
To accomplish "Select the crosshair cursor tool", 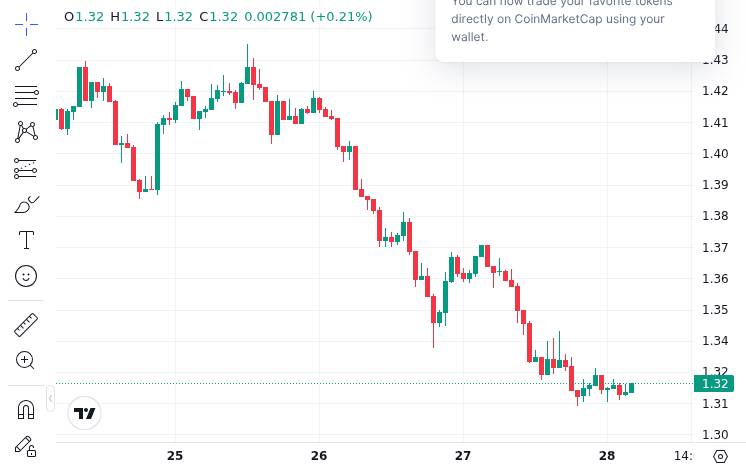I will (26, 22).
